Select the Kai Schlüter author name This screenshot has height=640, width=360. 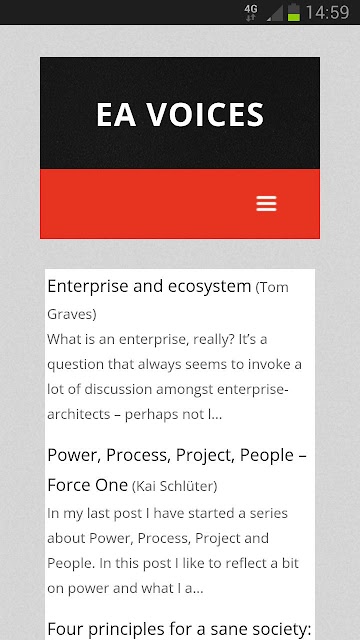coord(175,486)
